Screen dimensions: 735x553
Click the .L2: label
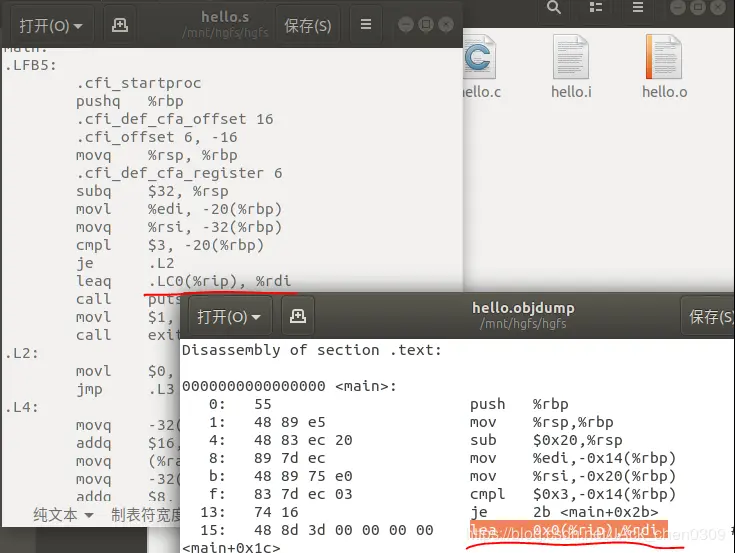22,353
